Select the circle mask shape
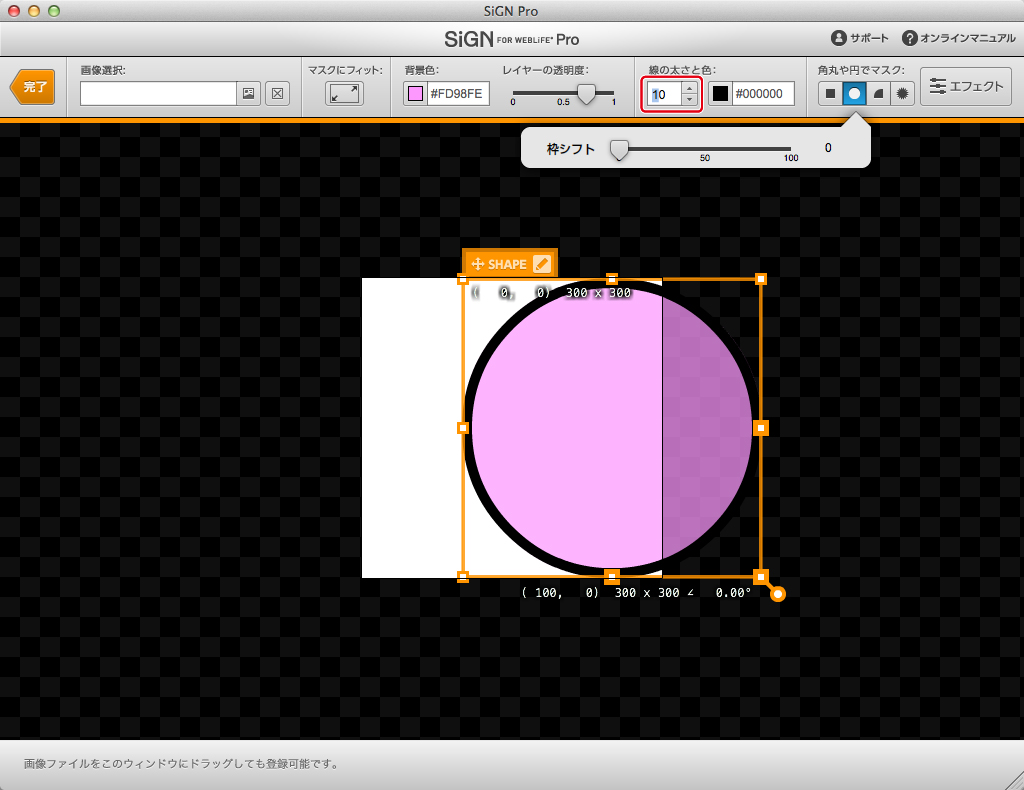Viewport: 1024px width, 790px height. point(854,93)
